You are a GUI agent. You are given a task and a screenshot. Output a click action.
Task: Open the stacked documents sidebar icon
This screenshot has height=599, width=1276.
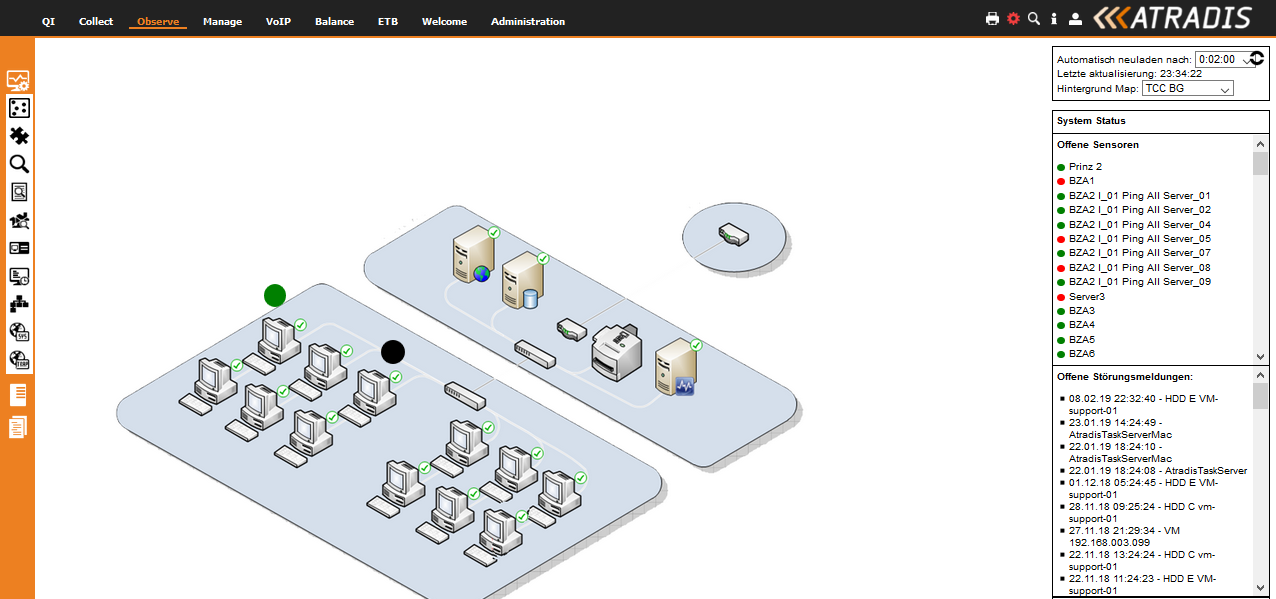click(18, 427)
